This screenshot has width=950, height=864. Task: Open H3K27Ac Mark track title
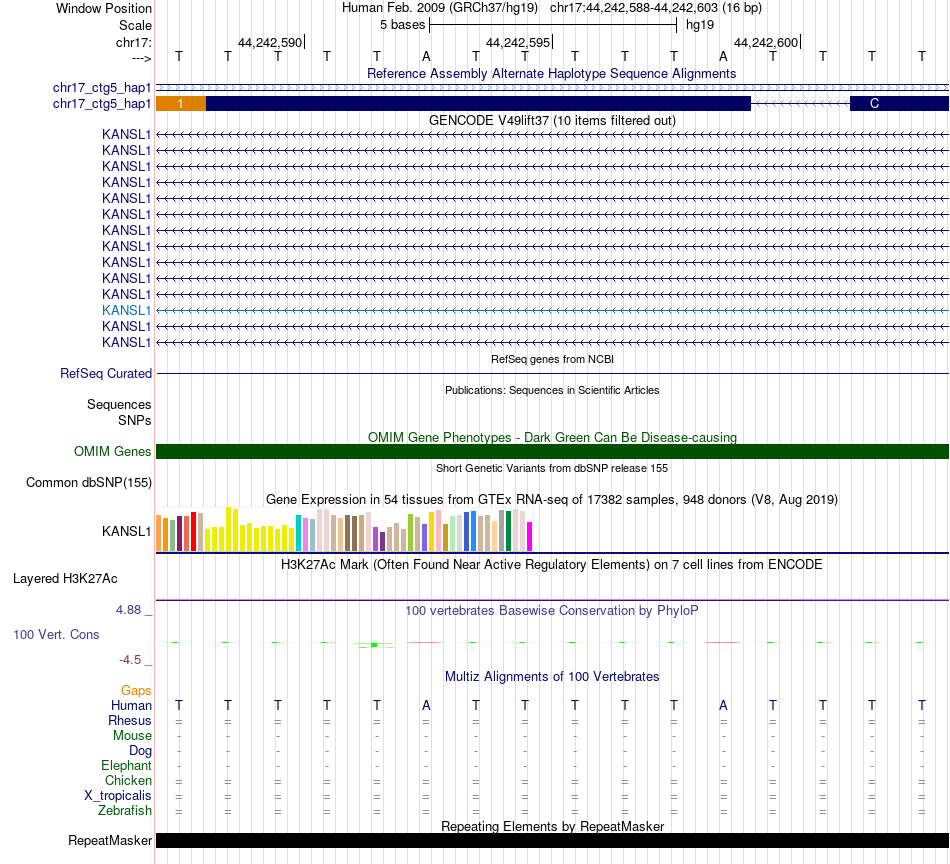click(551, 565)
